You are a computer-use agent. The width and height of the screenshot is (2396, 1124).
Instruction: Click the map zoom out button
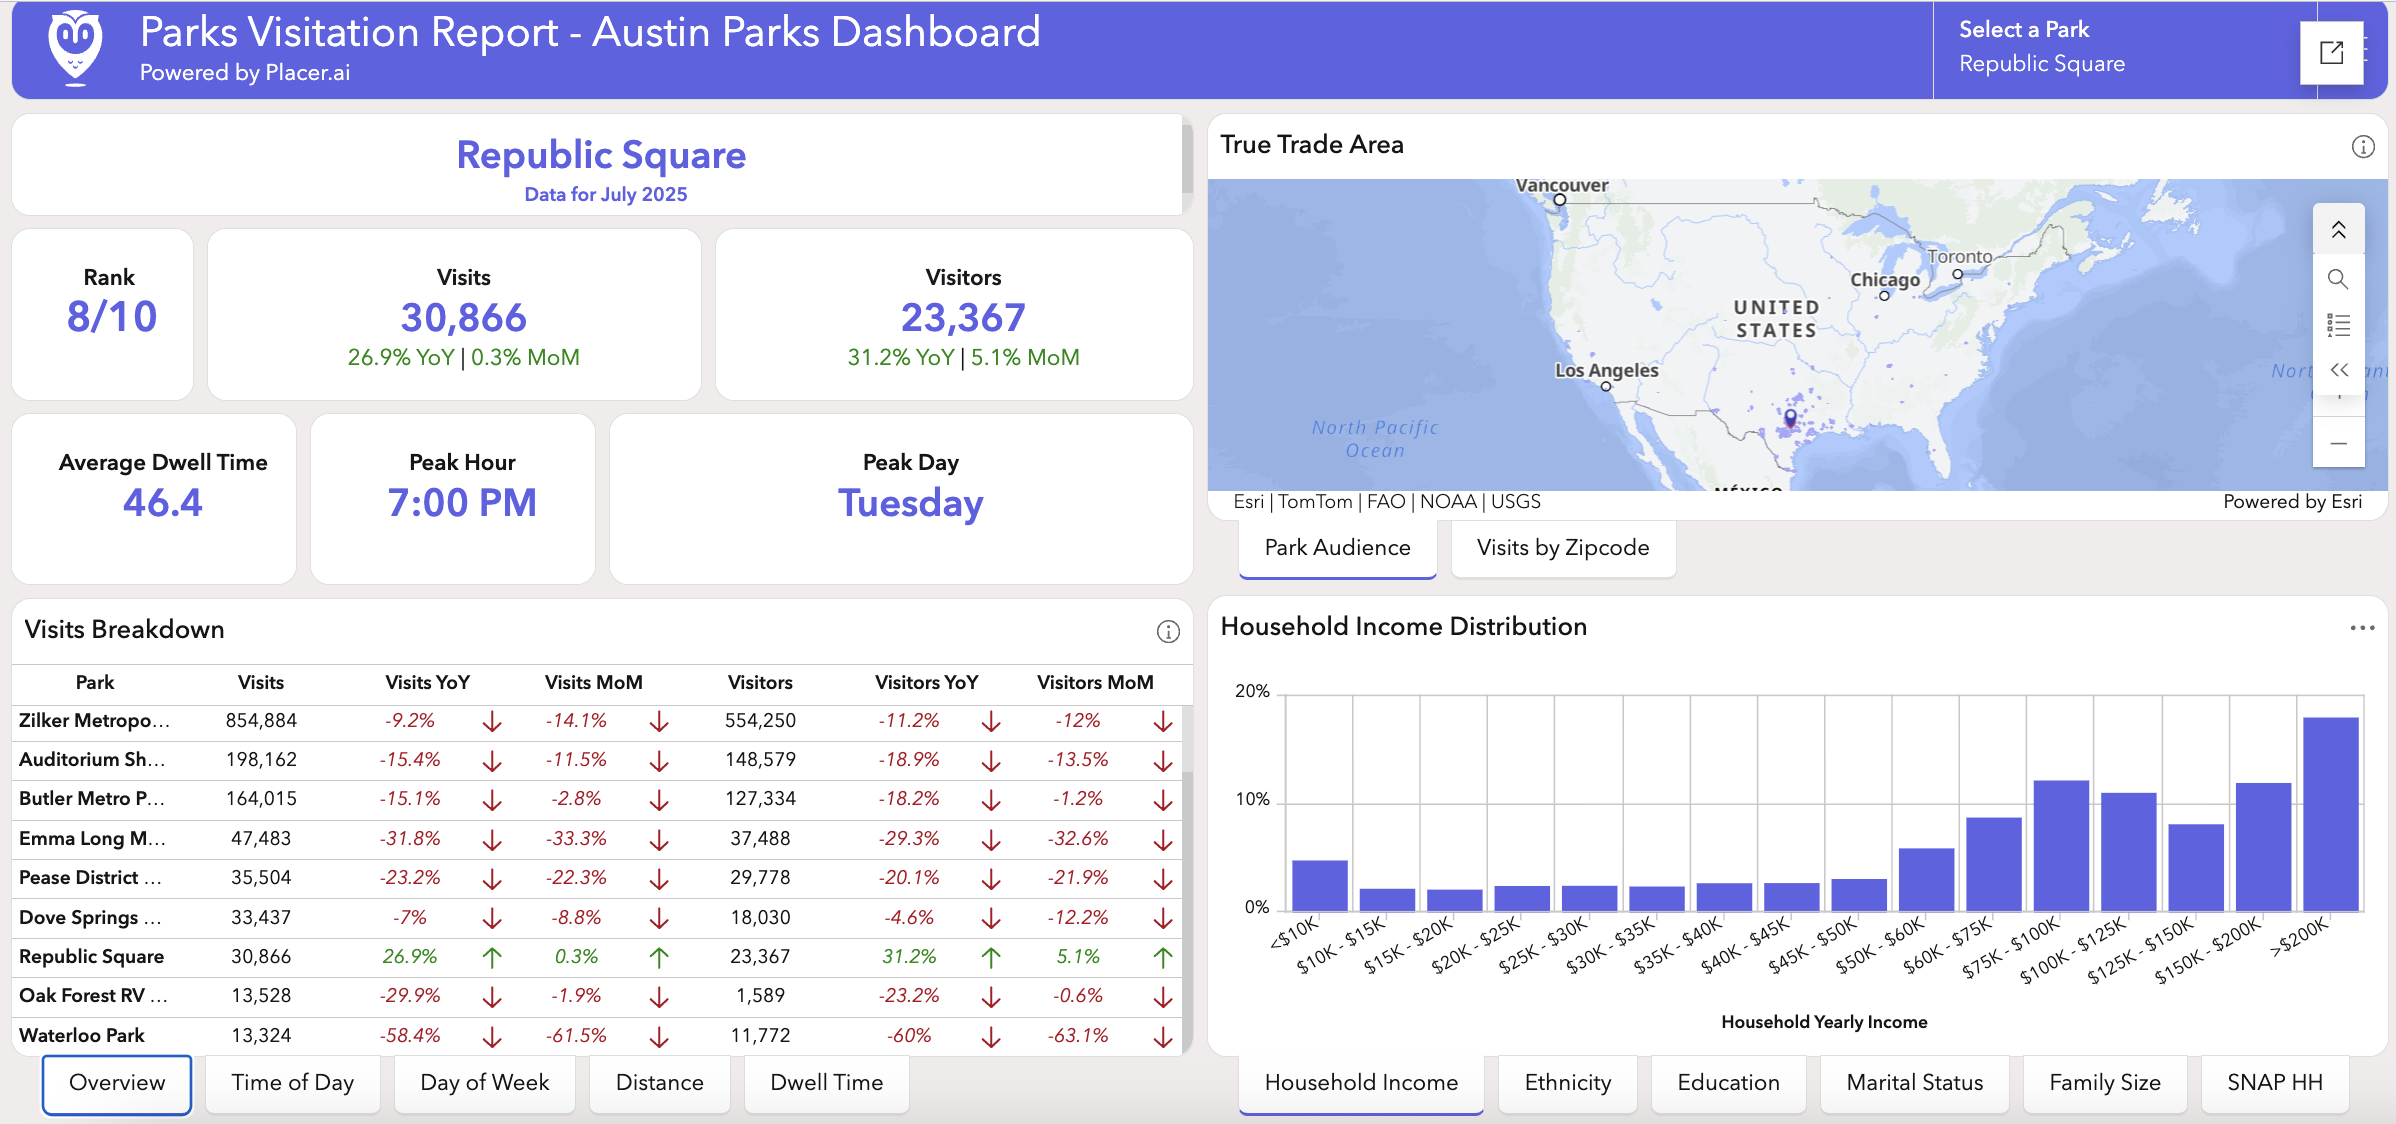[2338, 443]
